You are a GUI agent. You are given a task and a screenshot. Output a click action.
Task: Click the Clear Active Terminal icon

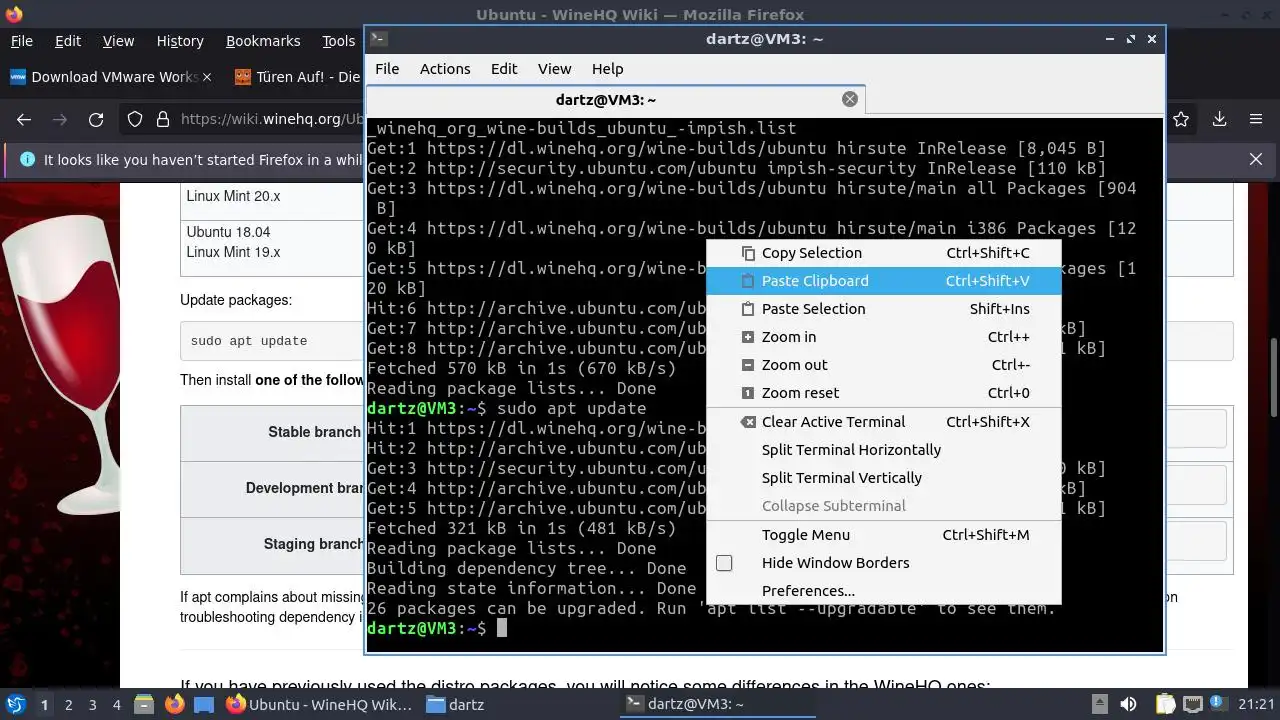point(747,422)
